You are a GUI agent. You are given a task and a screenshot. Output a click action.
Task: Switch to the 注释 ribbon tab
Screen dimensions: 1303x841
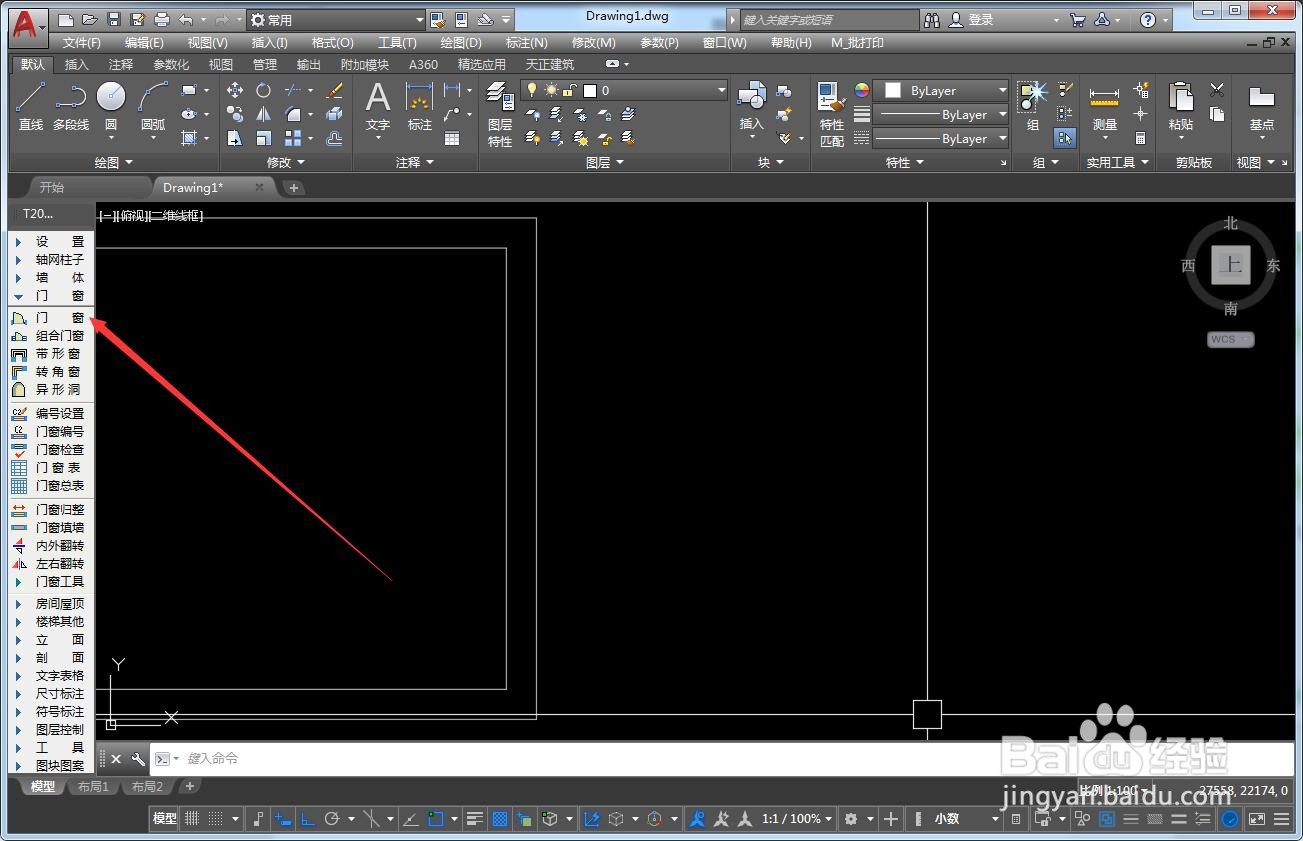click(120, 64)
